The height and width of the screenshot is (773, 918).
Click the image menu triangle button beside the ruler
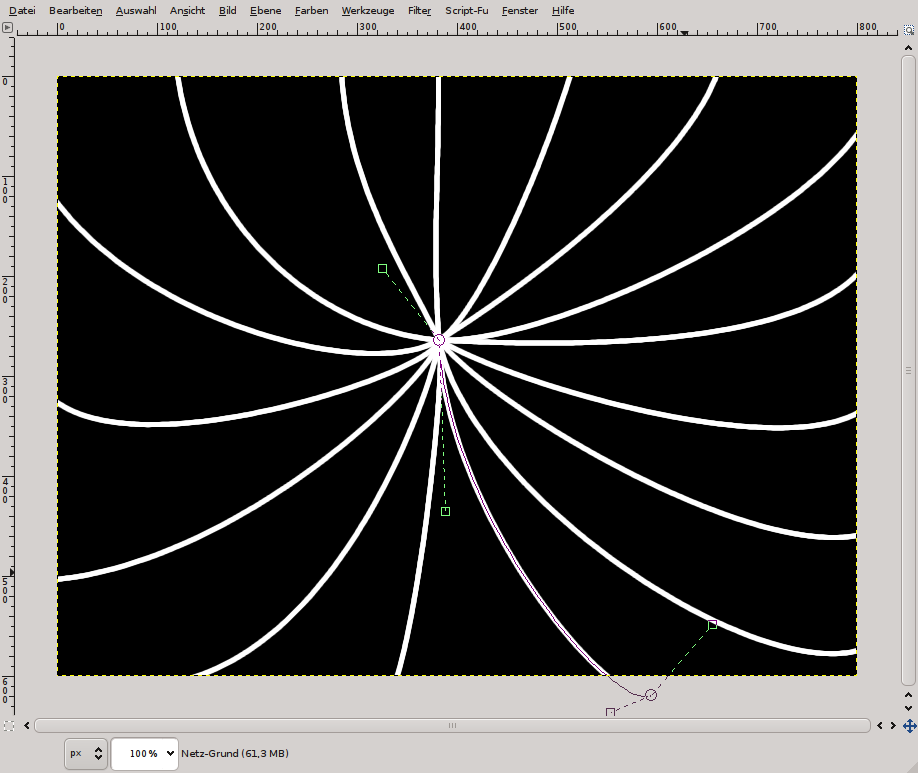coord(7,28)
